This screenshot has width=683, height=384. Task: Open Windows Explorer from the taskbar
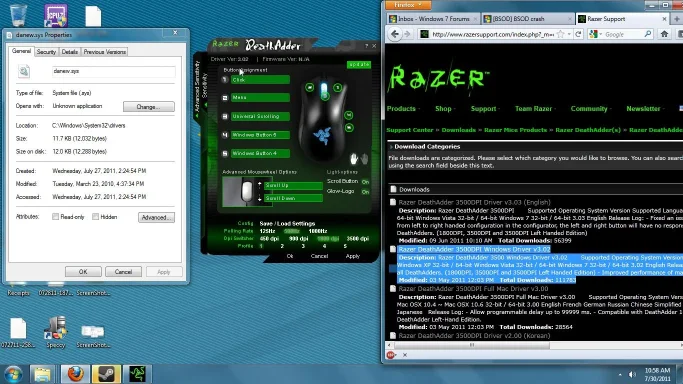(42, 374)
